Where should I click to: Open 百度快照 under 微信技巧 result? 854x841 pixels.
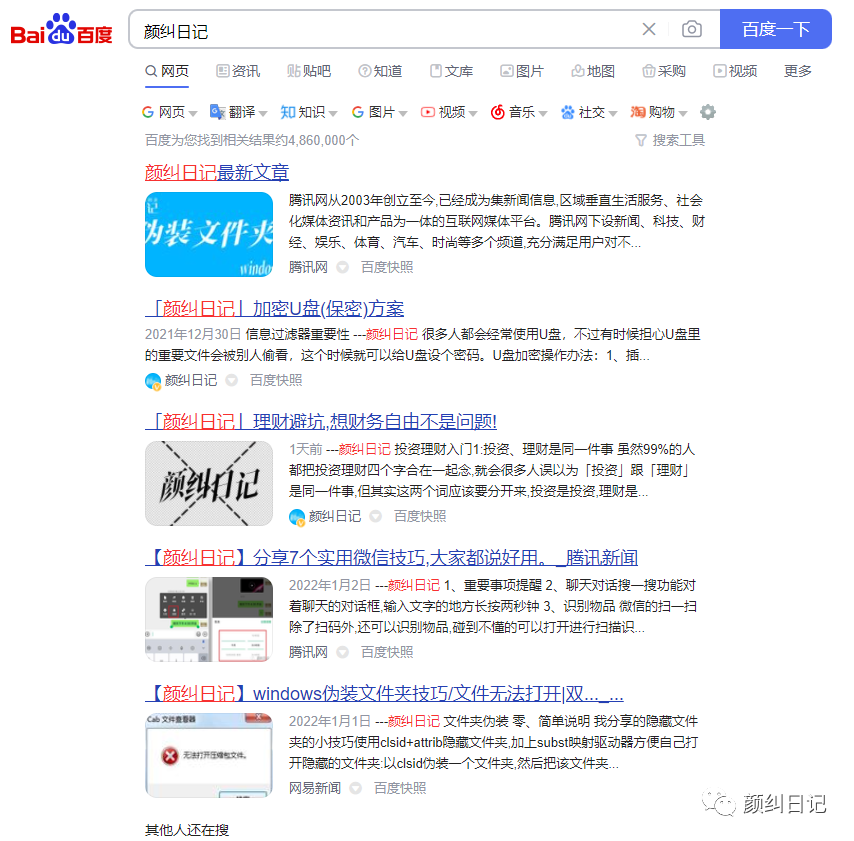point(387,652)
